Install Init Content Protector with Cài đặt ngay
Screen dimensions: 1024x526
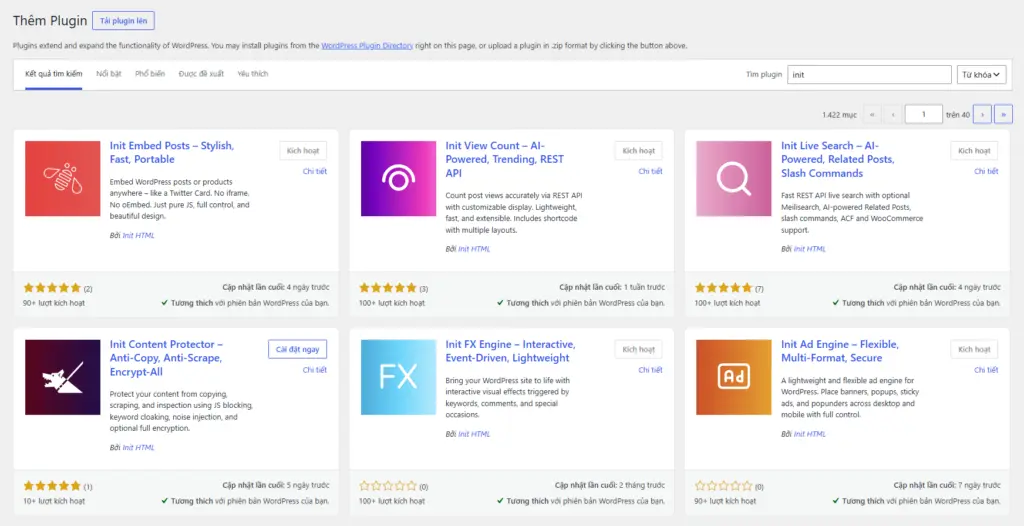click(298, 350)
